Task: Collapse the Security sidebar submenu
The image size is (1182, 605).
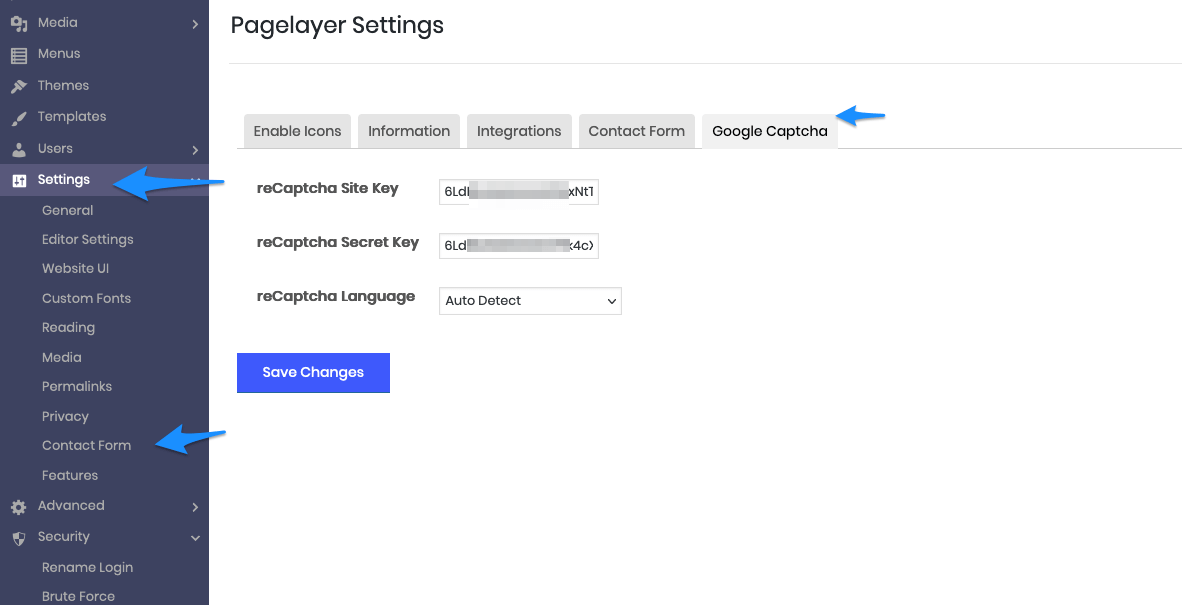Action: coord(196,538)
